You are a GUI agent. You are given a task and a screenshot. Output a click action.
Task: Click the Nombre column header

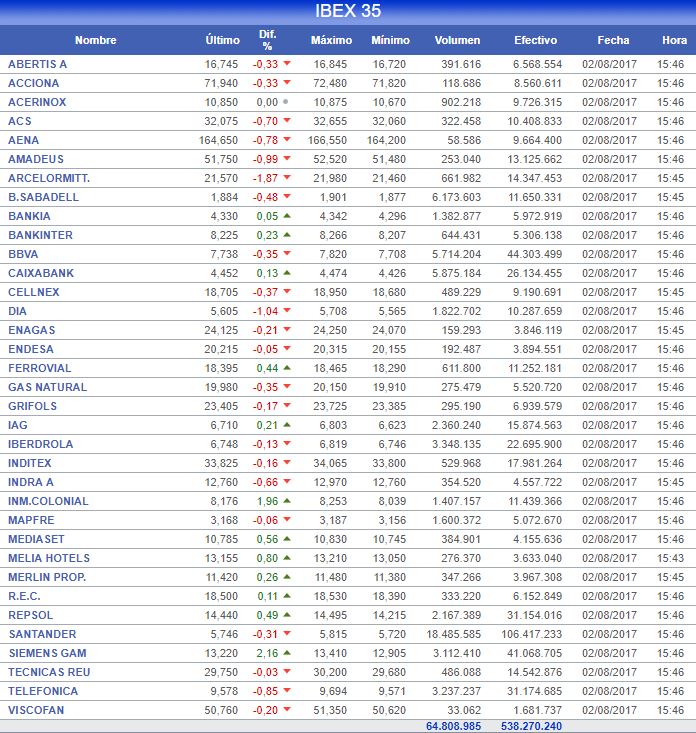point(95,40)
